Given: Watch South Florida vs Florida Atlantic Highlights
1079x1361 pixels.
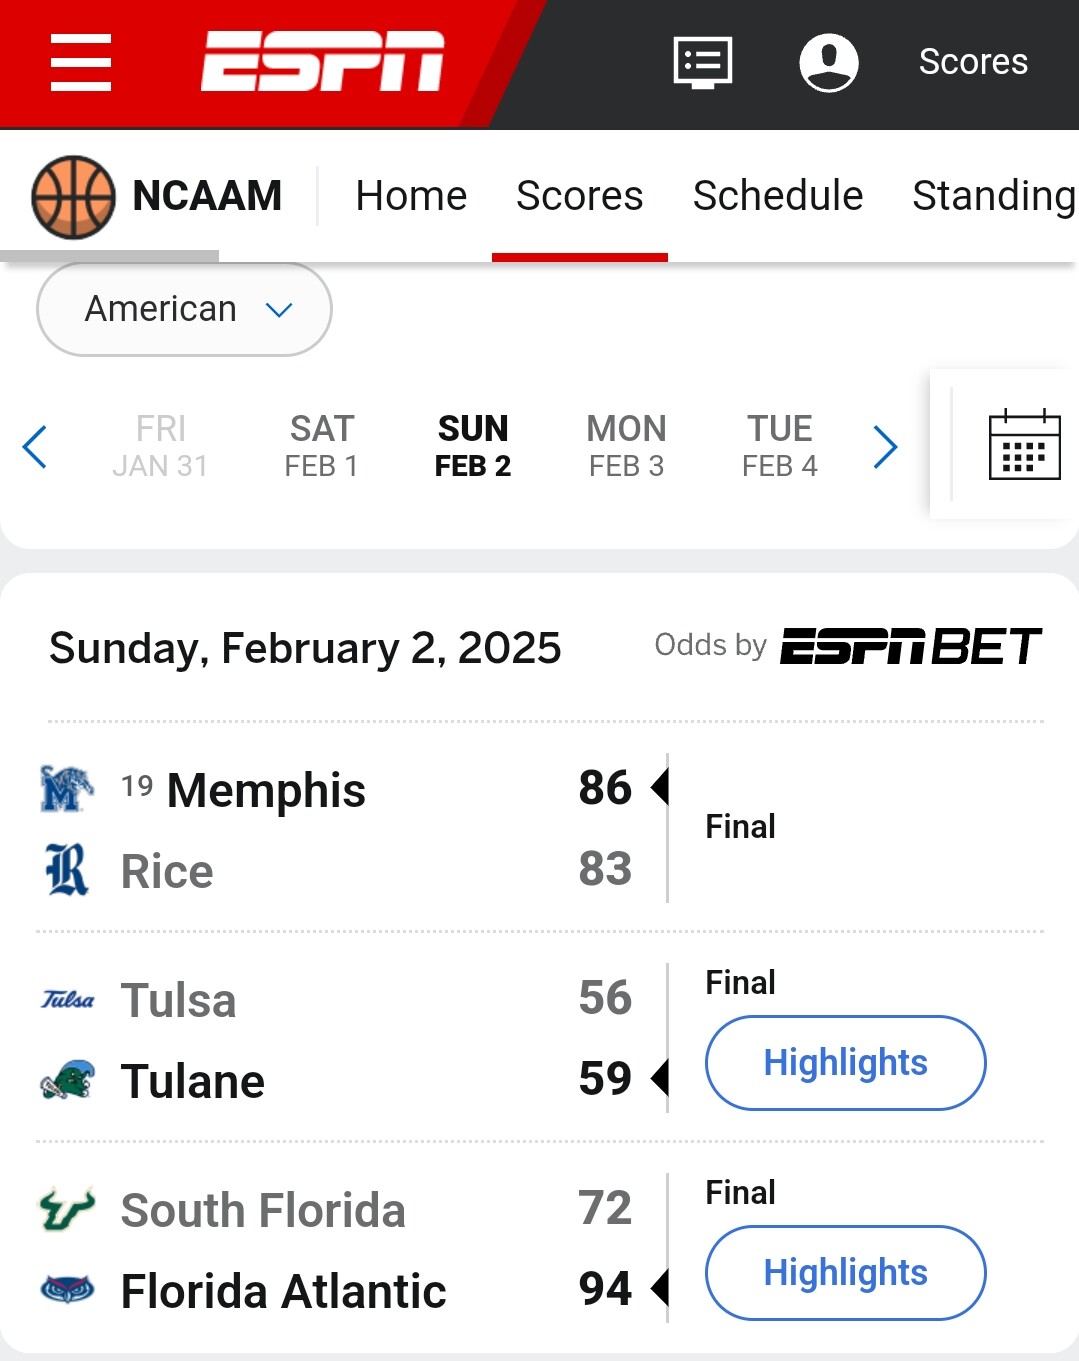Looking at the screenshot, I should [x=845, y=1272].
